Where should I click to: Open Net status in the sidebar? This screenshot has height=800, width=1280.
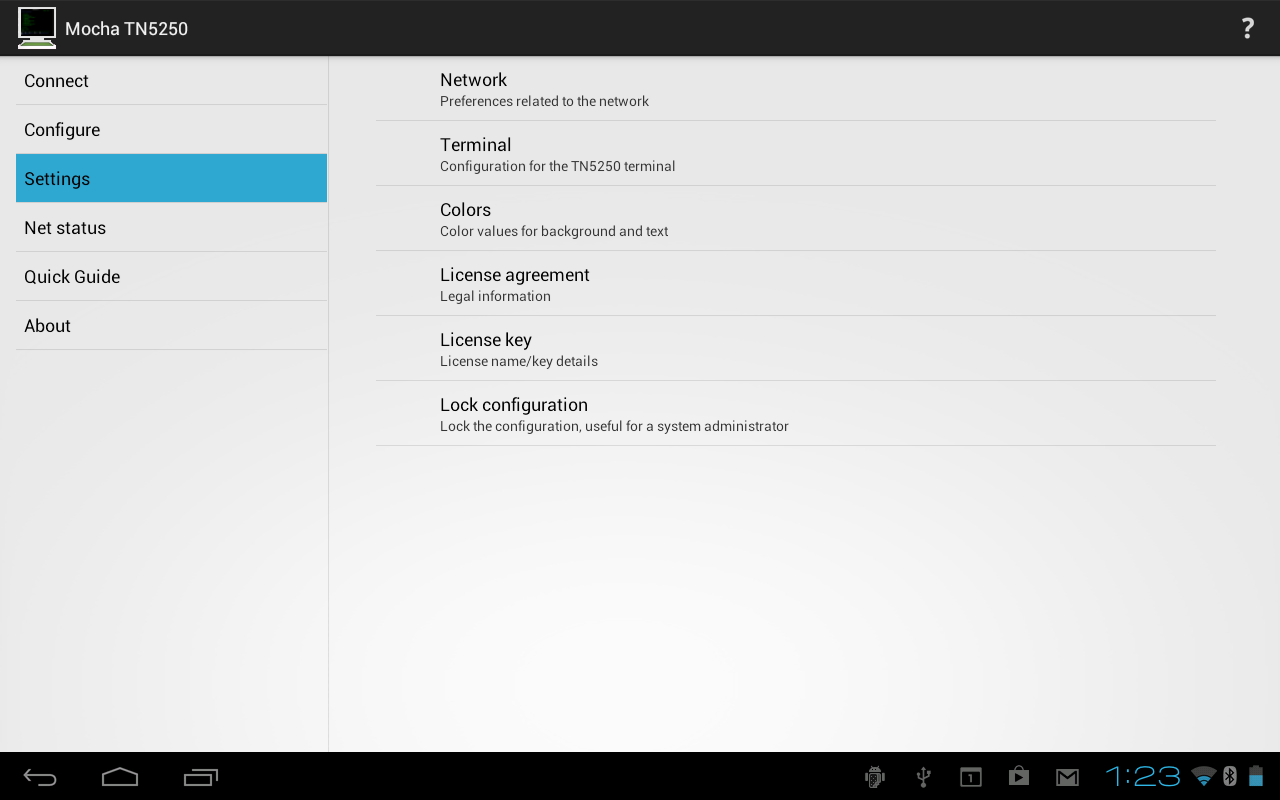(x=171, y=228)
